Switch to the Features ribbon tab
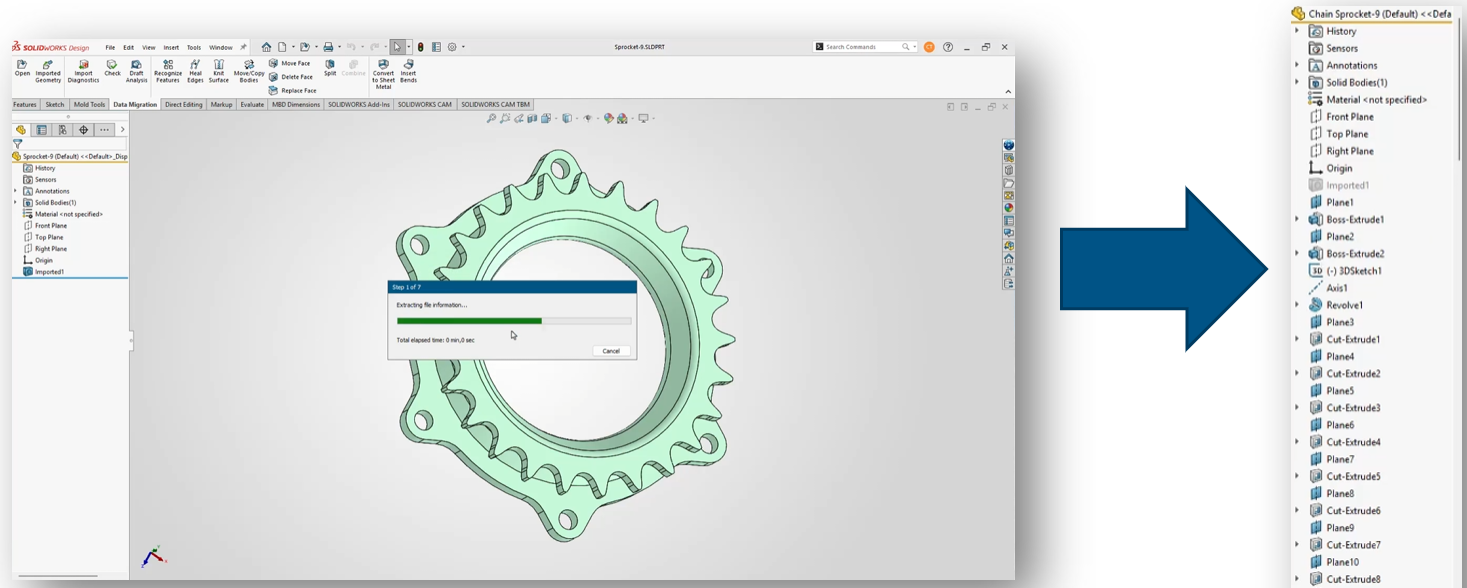The width and height of the screenshot is (1467, 588). [x=25, y=104]
